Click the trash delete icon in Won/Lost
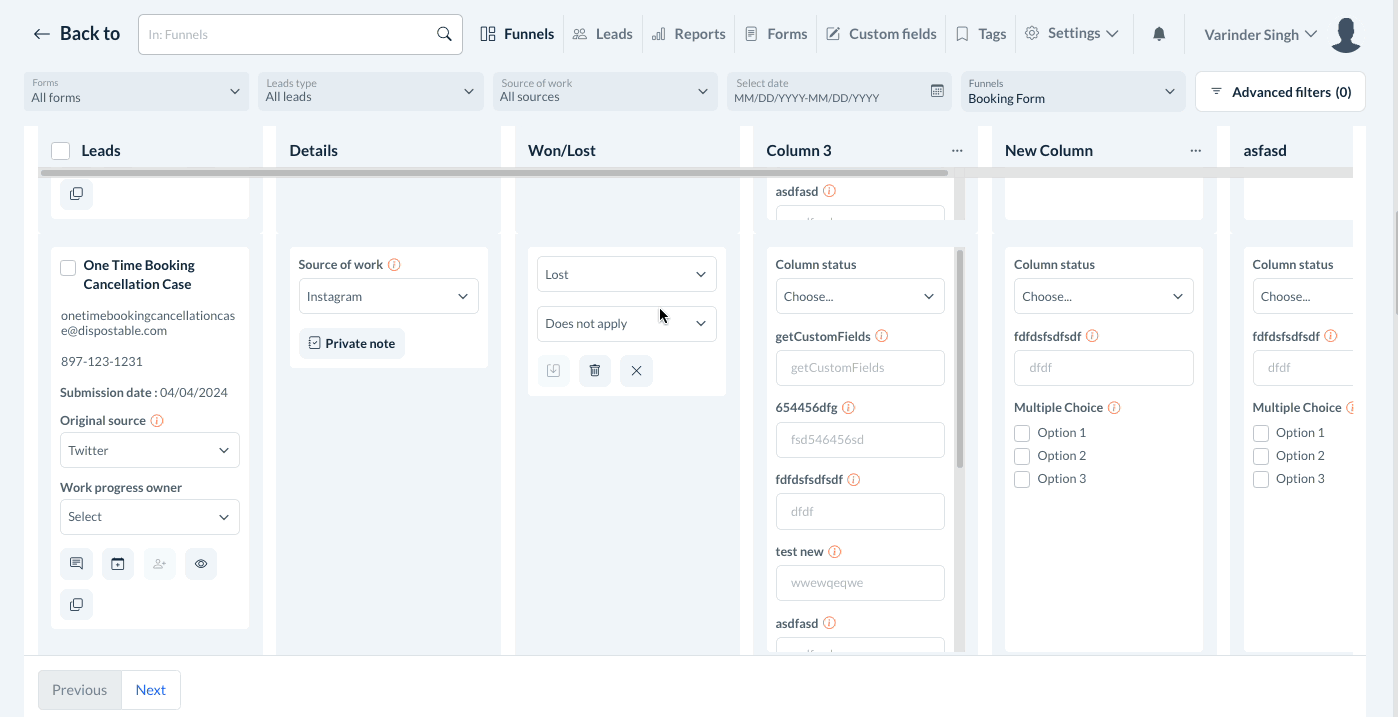 point(595,371)
